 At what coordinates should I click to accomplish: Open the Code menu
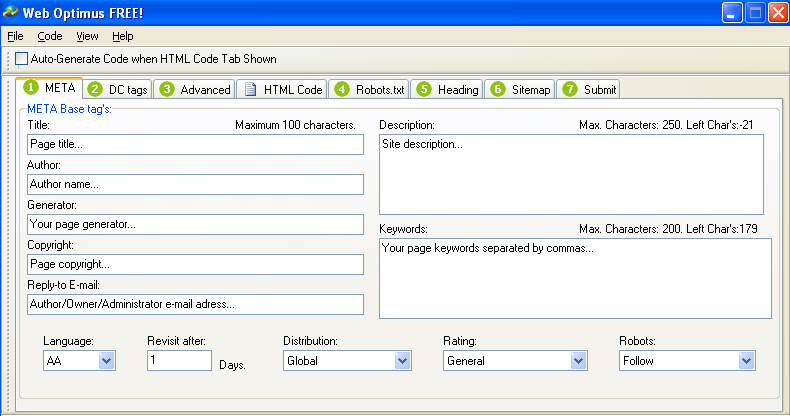[x=50, y=36]
